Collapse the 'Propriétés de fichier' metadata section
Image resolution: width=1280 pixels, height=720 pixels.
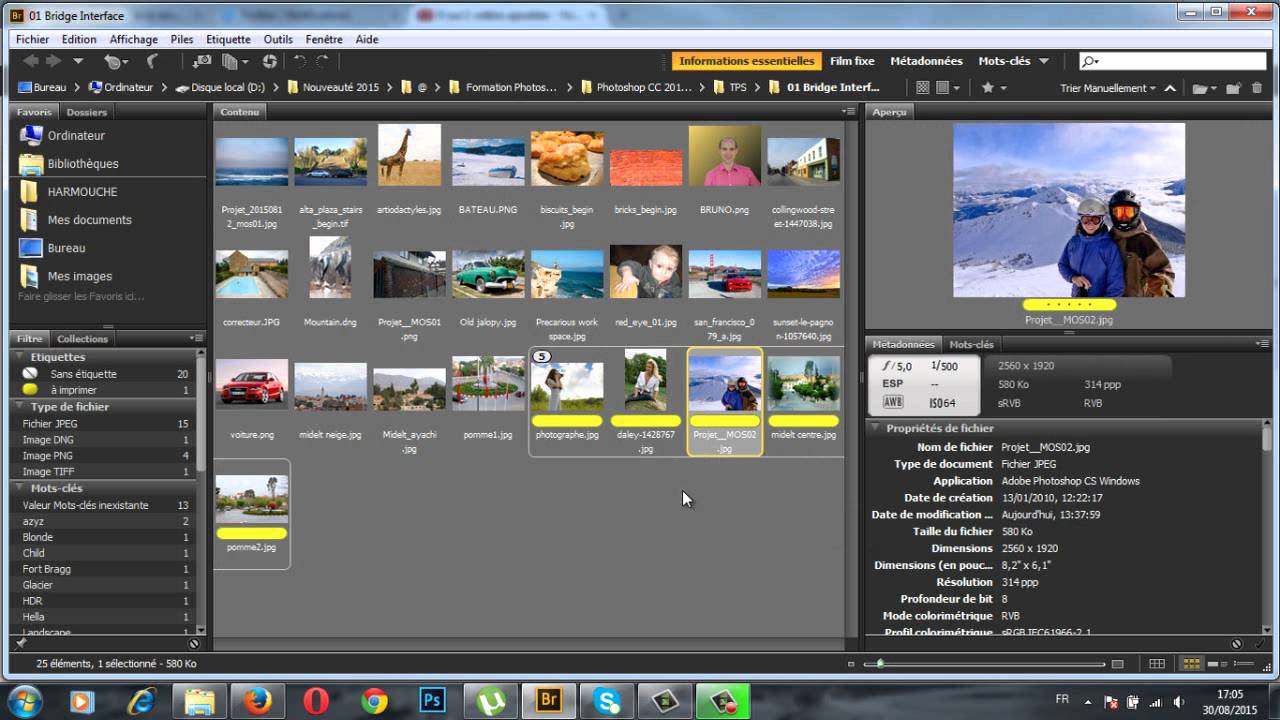(876, 428)
